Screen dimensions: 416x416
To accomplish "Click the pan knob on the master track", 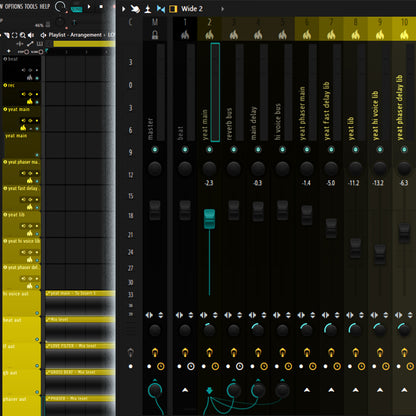I will (x=155, y=169).
